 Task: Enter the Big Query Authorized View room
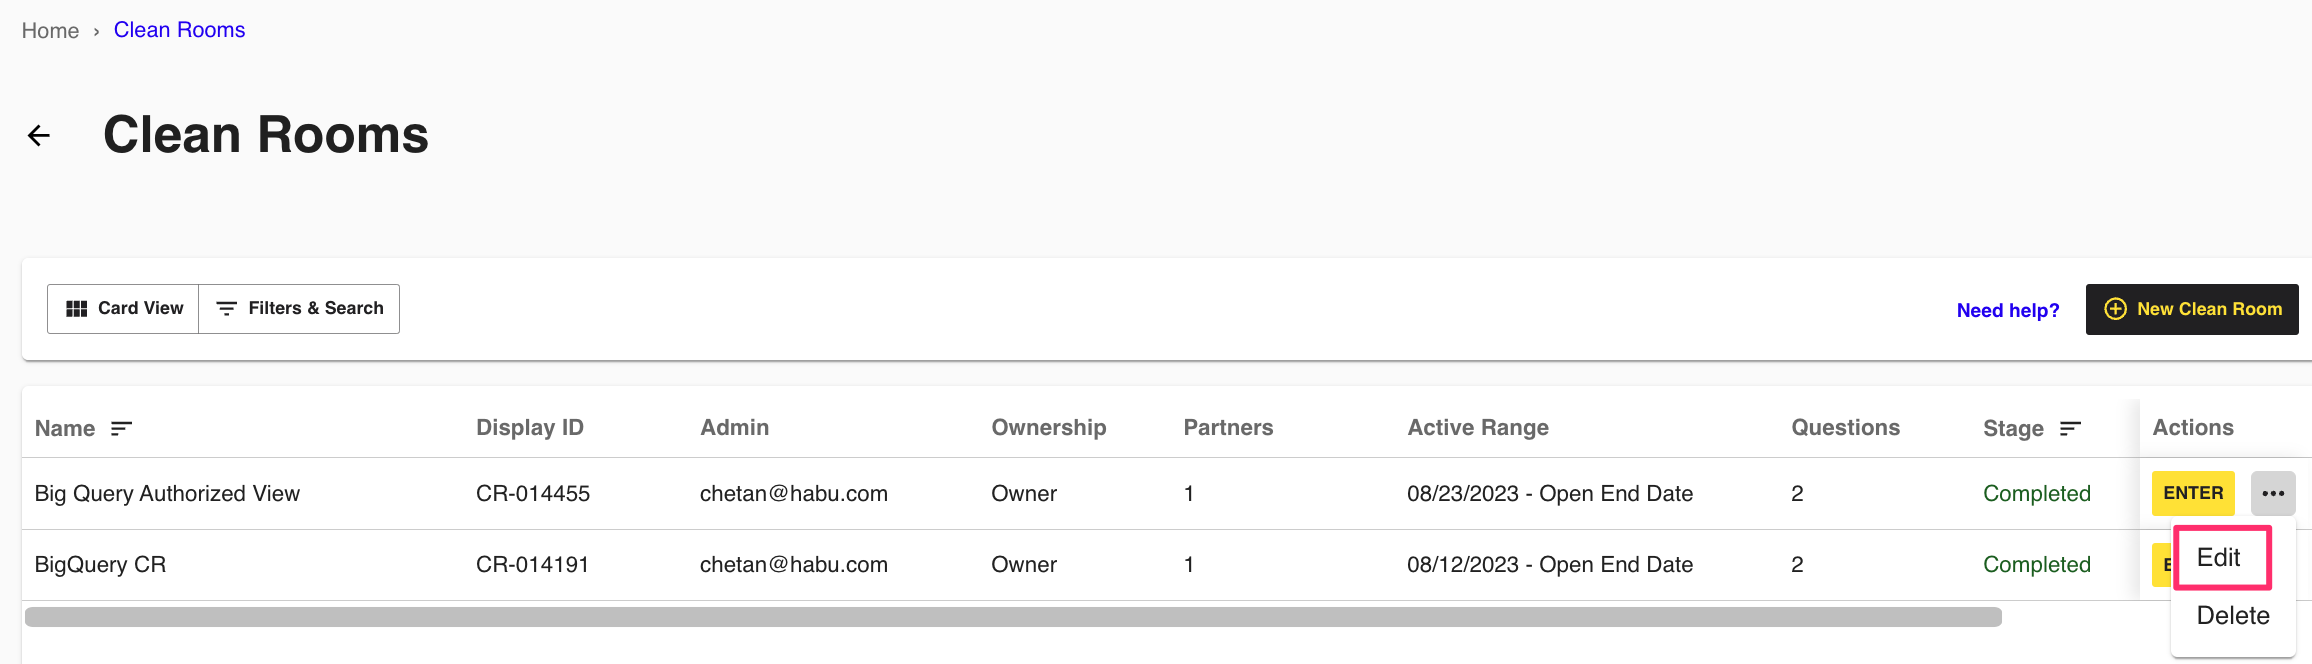(2193, 493)
